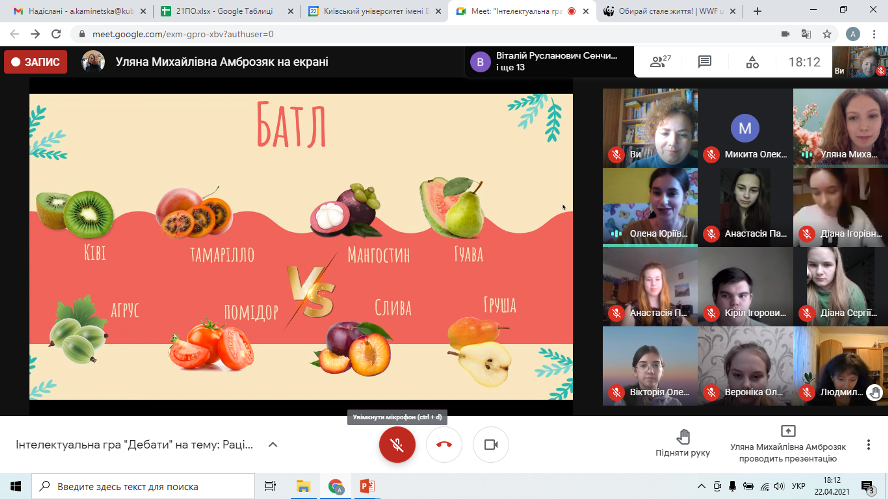Open camera permission icon in address bar
This screenshot has height=499, width=888.
point(785,34)
